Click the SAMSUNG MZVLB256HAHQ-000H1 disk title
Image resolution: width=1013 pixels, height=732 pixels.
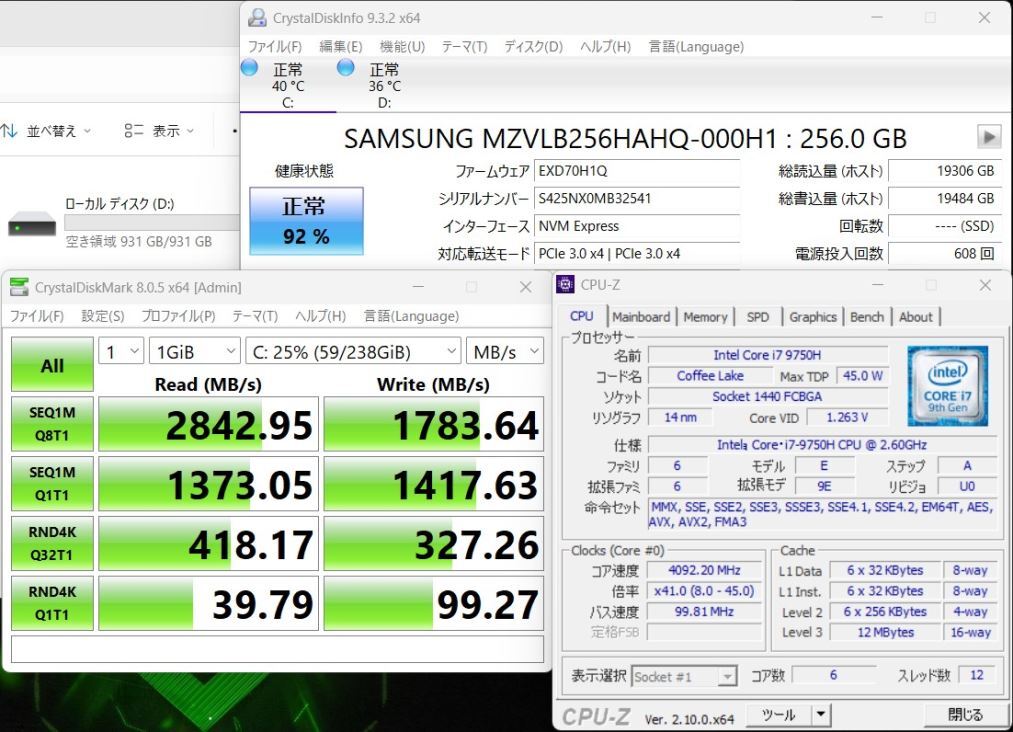tap(625, 138)
